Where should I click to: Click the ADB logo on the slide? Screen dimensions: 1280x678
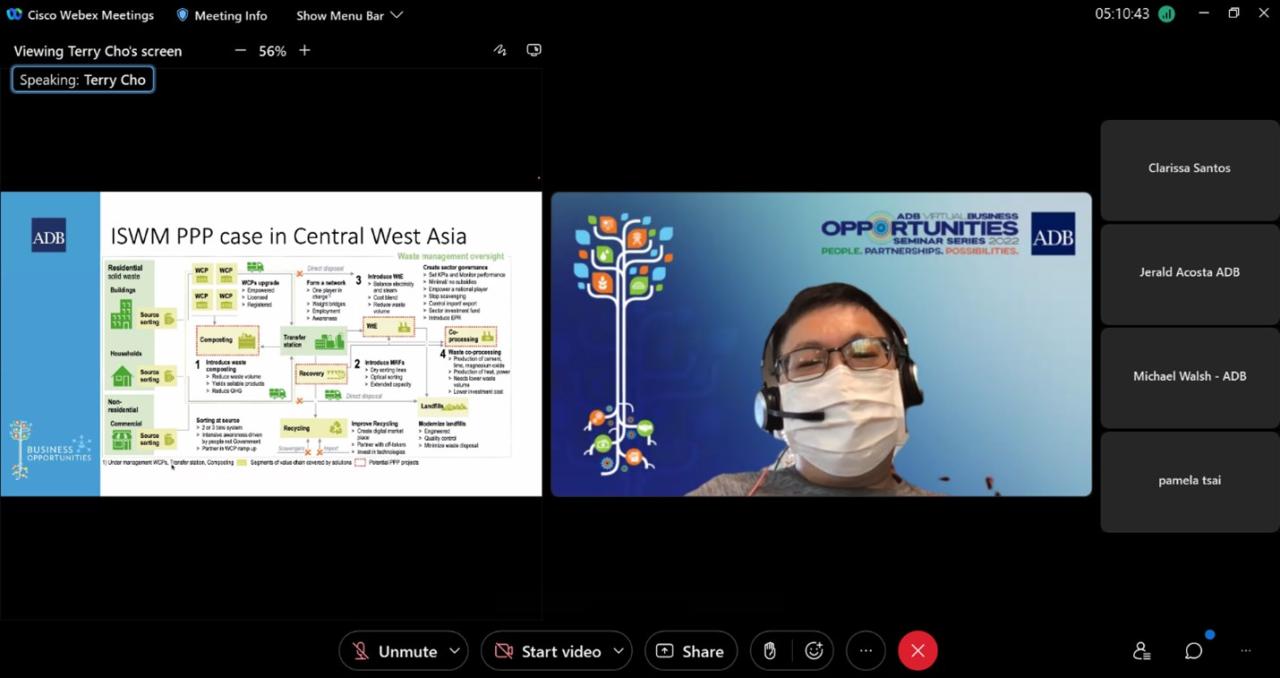pyautogui.click(x=48, y=235)
